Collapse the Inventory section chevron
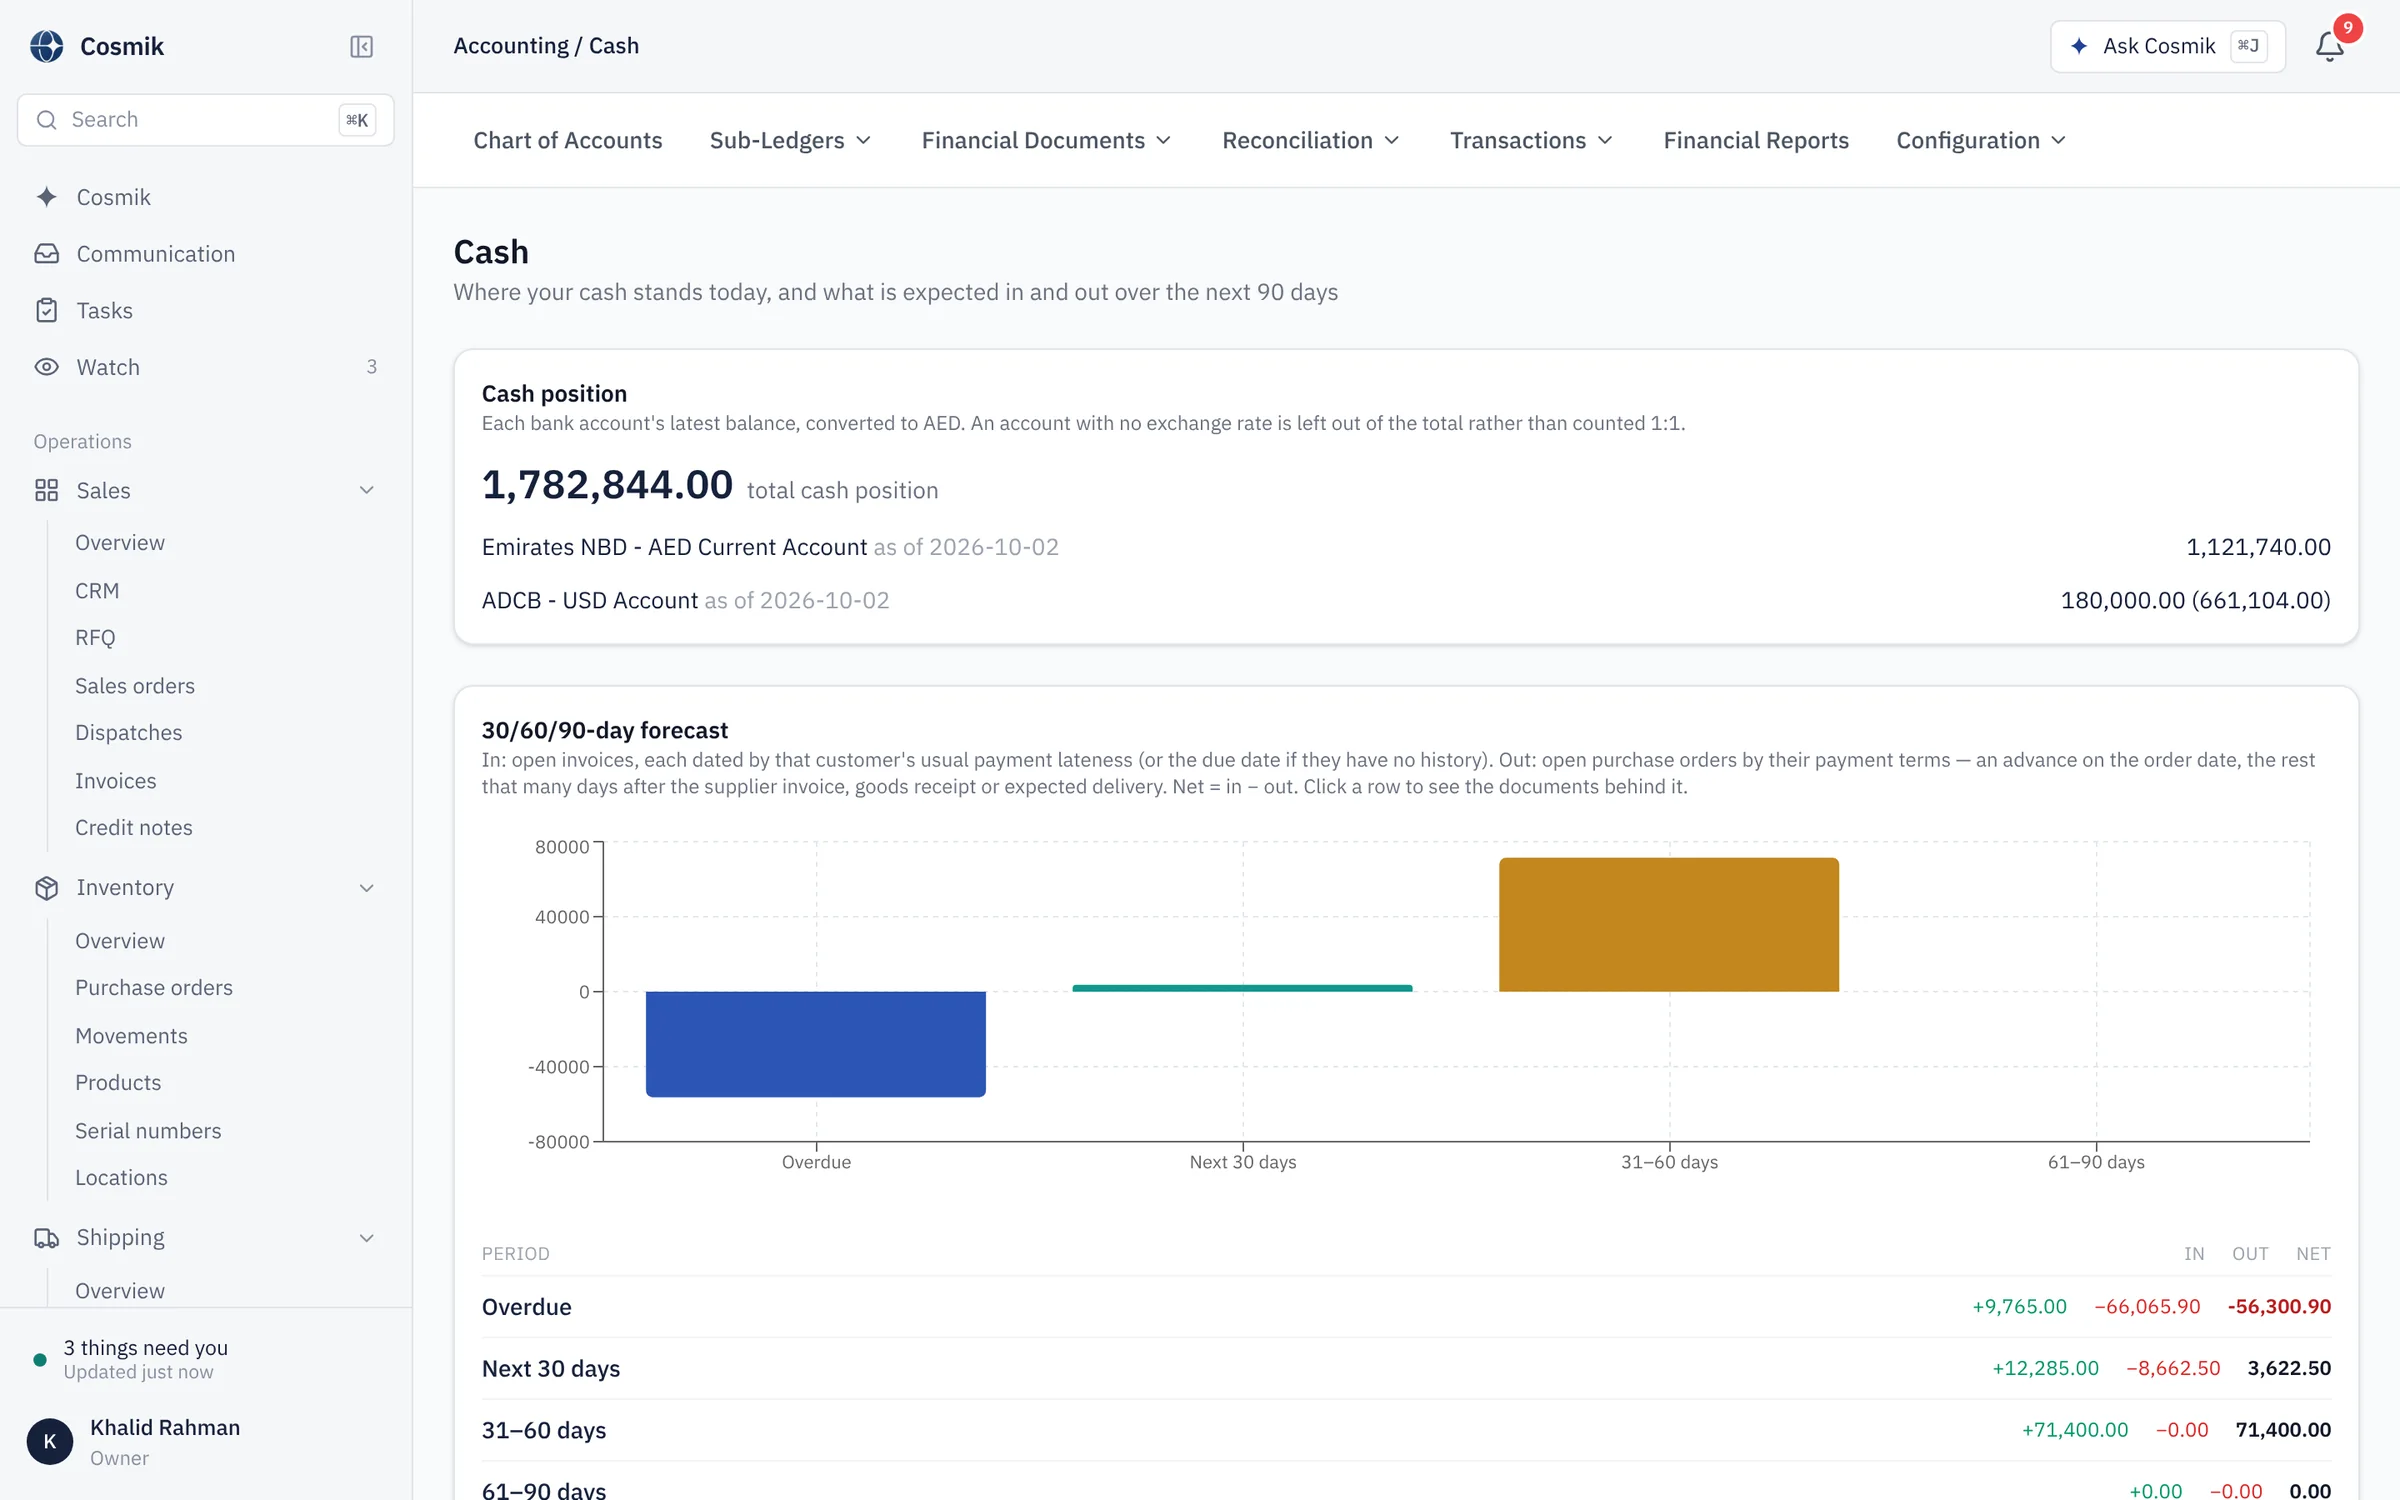The image size is (2400, 1500). [366, 888]
